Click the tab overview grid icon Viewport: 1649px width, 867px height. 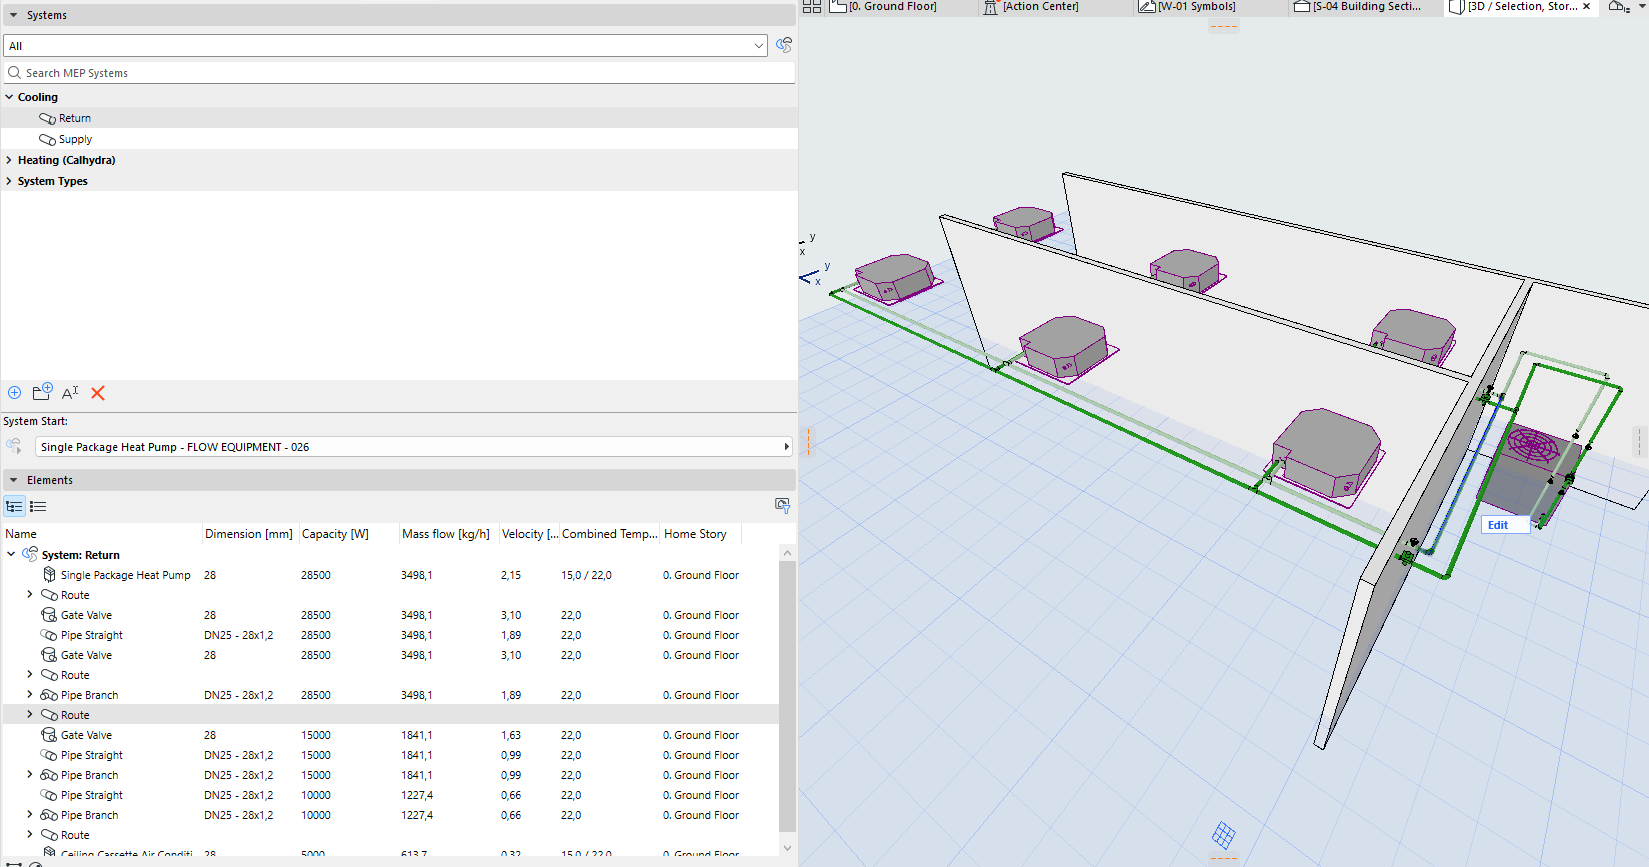click(811, 6)
